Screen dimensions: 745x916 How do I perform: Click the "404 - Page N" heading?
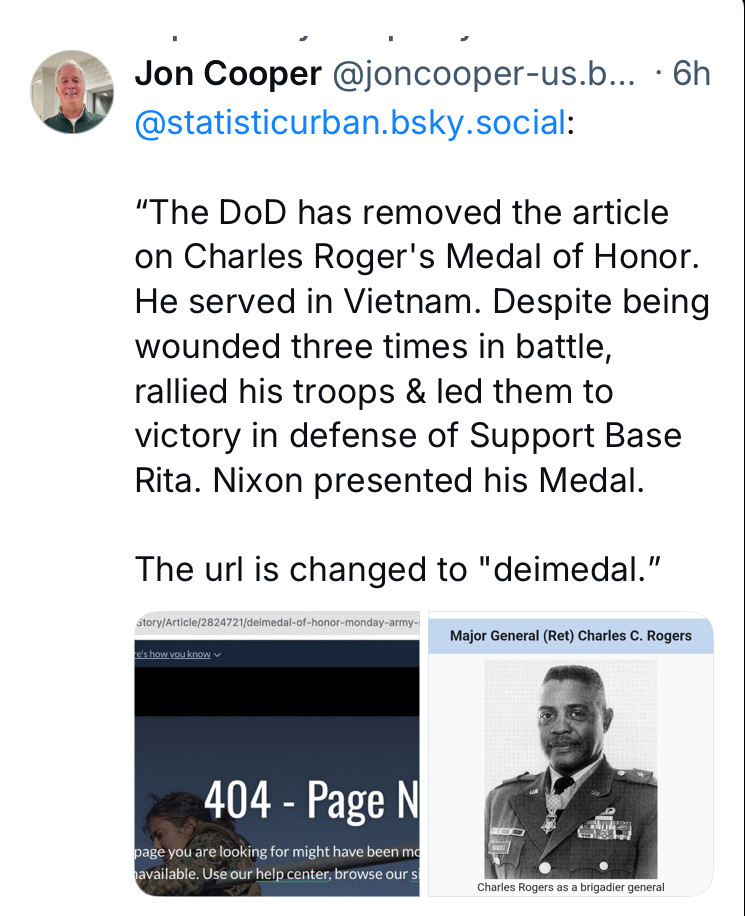coord(310,800)
